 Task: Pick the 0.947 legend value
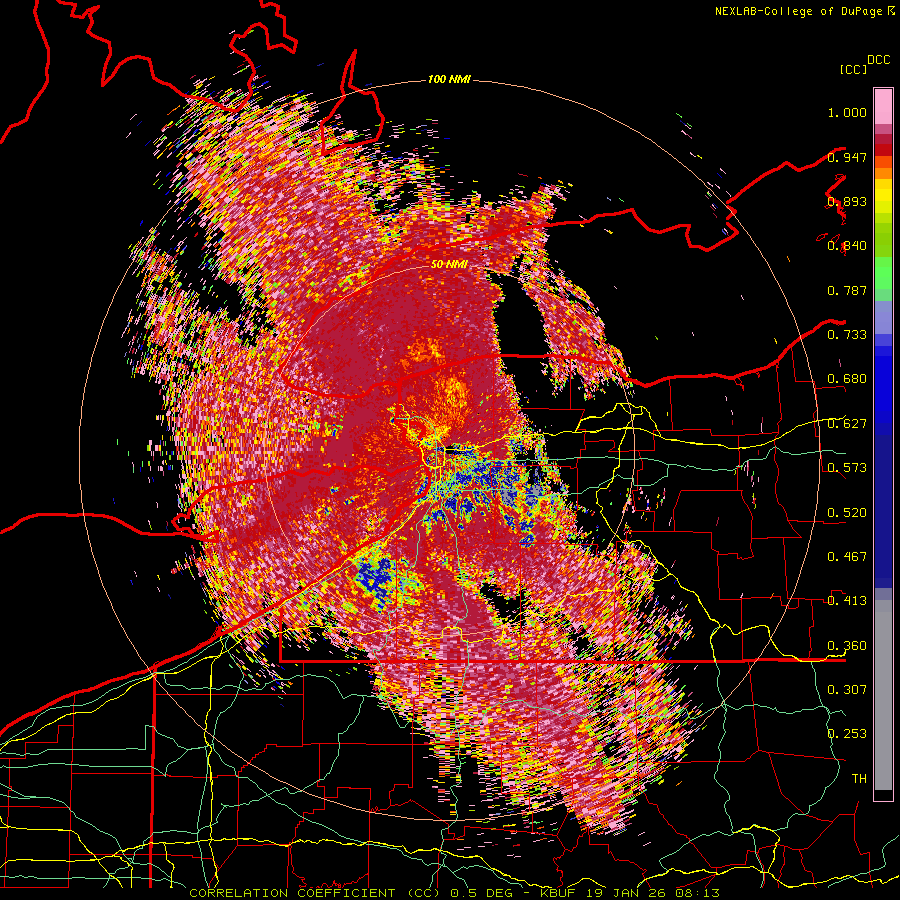(847, 157)
